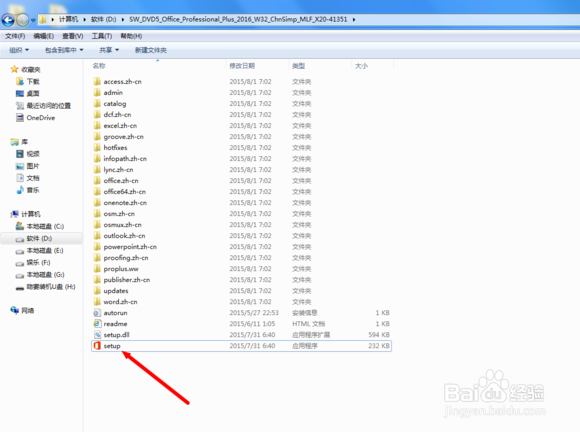Click the setup.dll file icon
The image size is (580, 432).
(x=97, y=335)
